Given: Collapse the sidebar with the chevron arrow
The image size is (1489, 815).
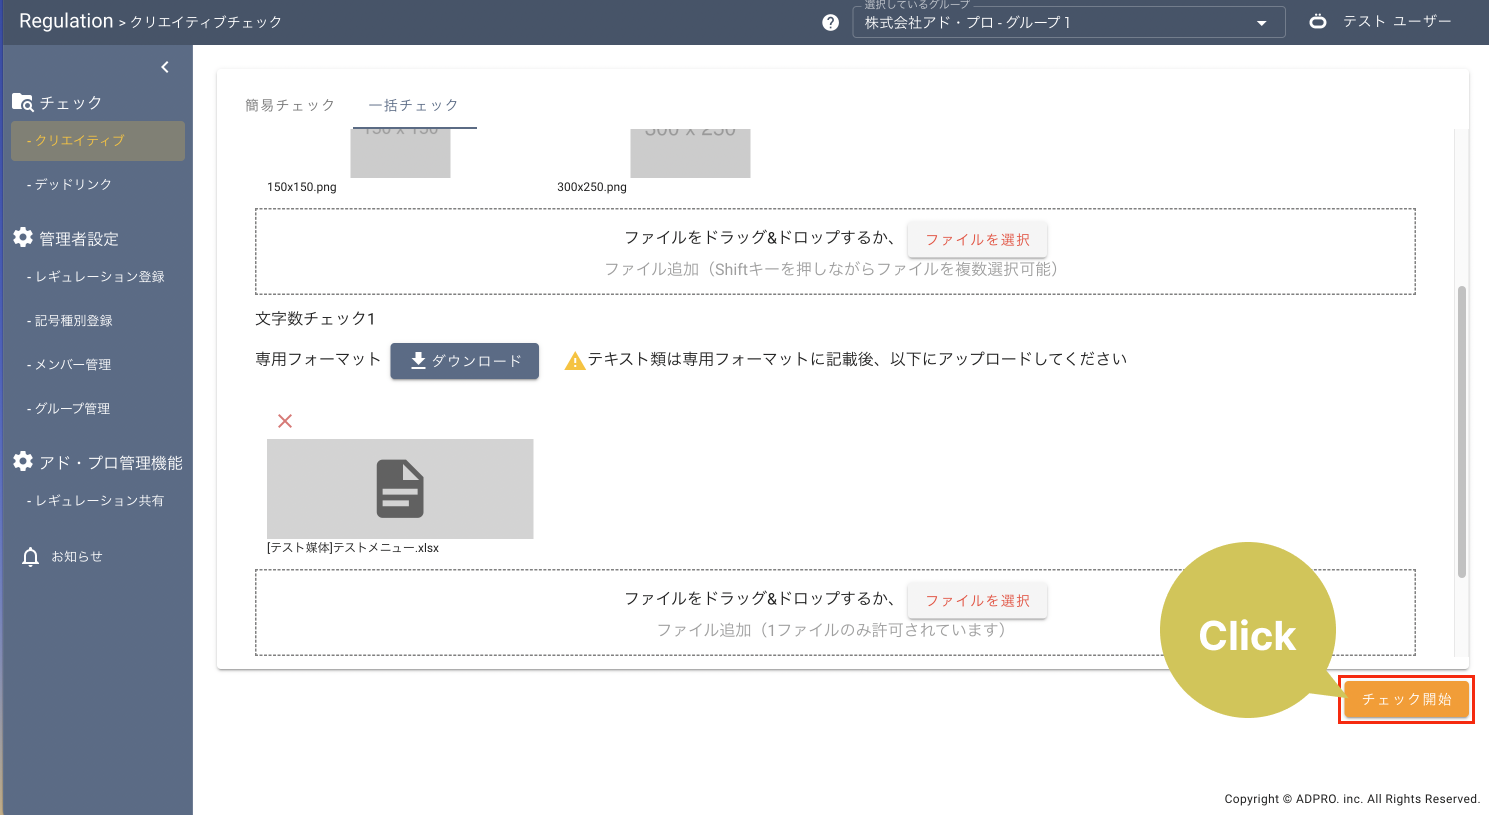Looking at the screenshot, I should tap(165, 67).
